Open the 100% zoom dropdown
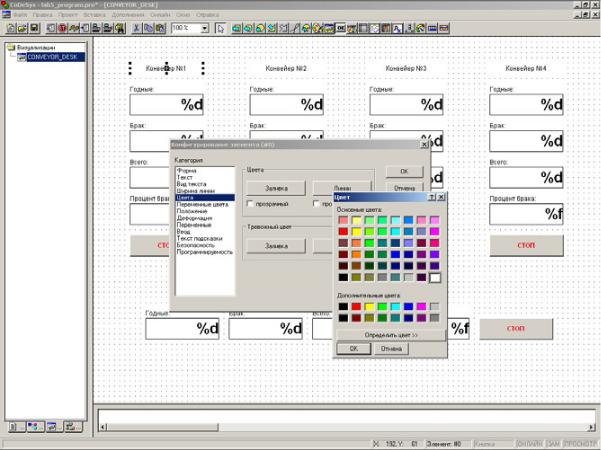This screenshot has height=450, width=601. [x=204, y=29]
